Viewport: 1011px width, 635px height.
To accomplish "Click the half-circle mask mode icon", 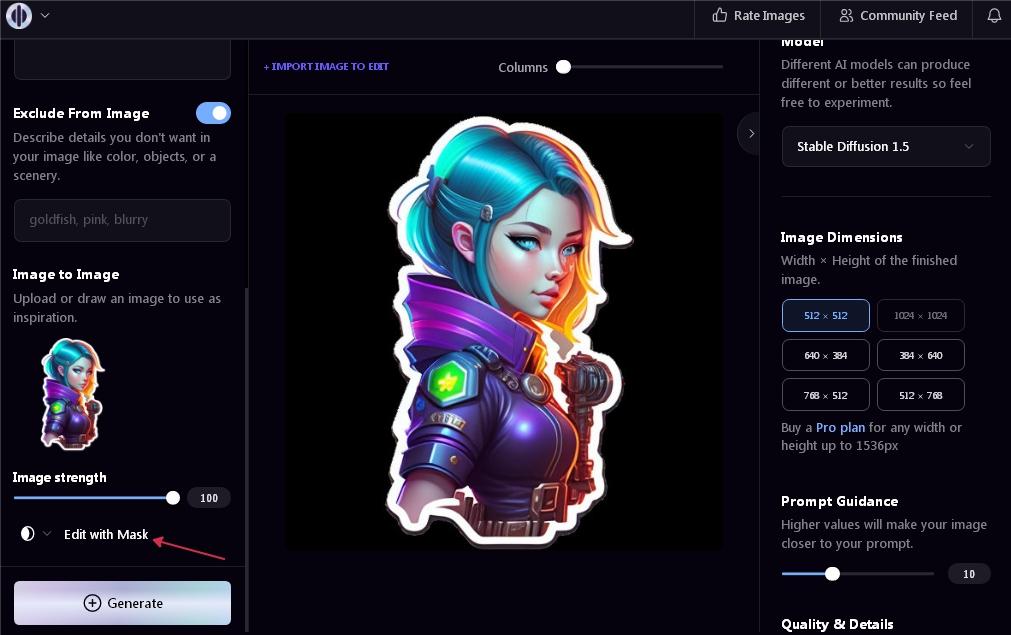I will click(x=27, y=534).
